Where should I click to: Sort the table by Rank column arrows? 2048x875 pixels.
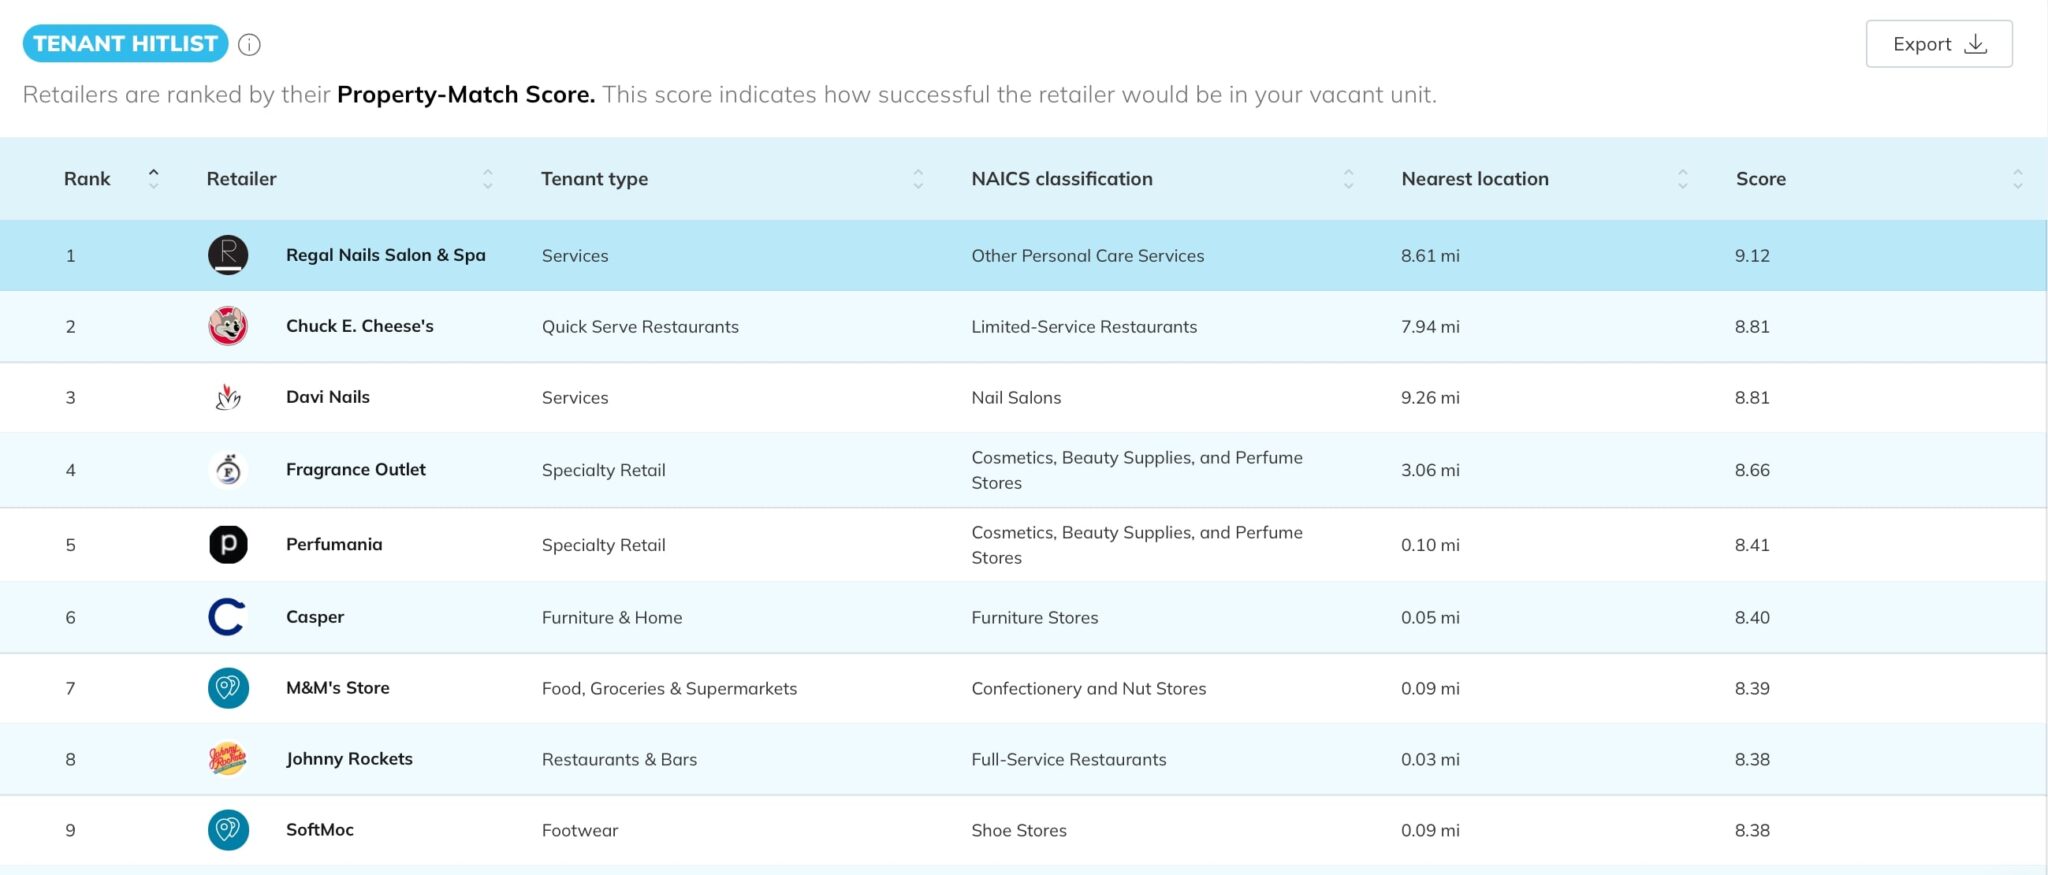153,179
